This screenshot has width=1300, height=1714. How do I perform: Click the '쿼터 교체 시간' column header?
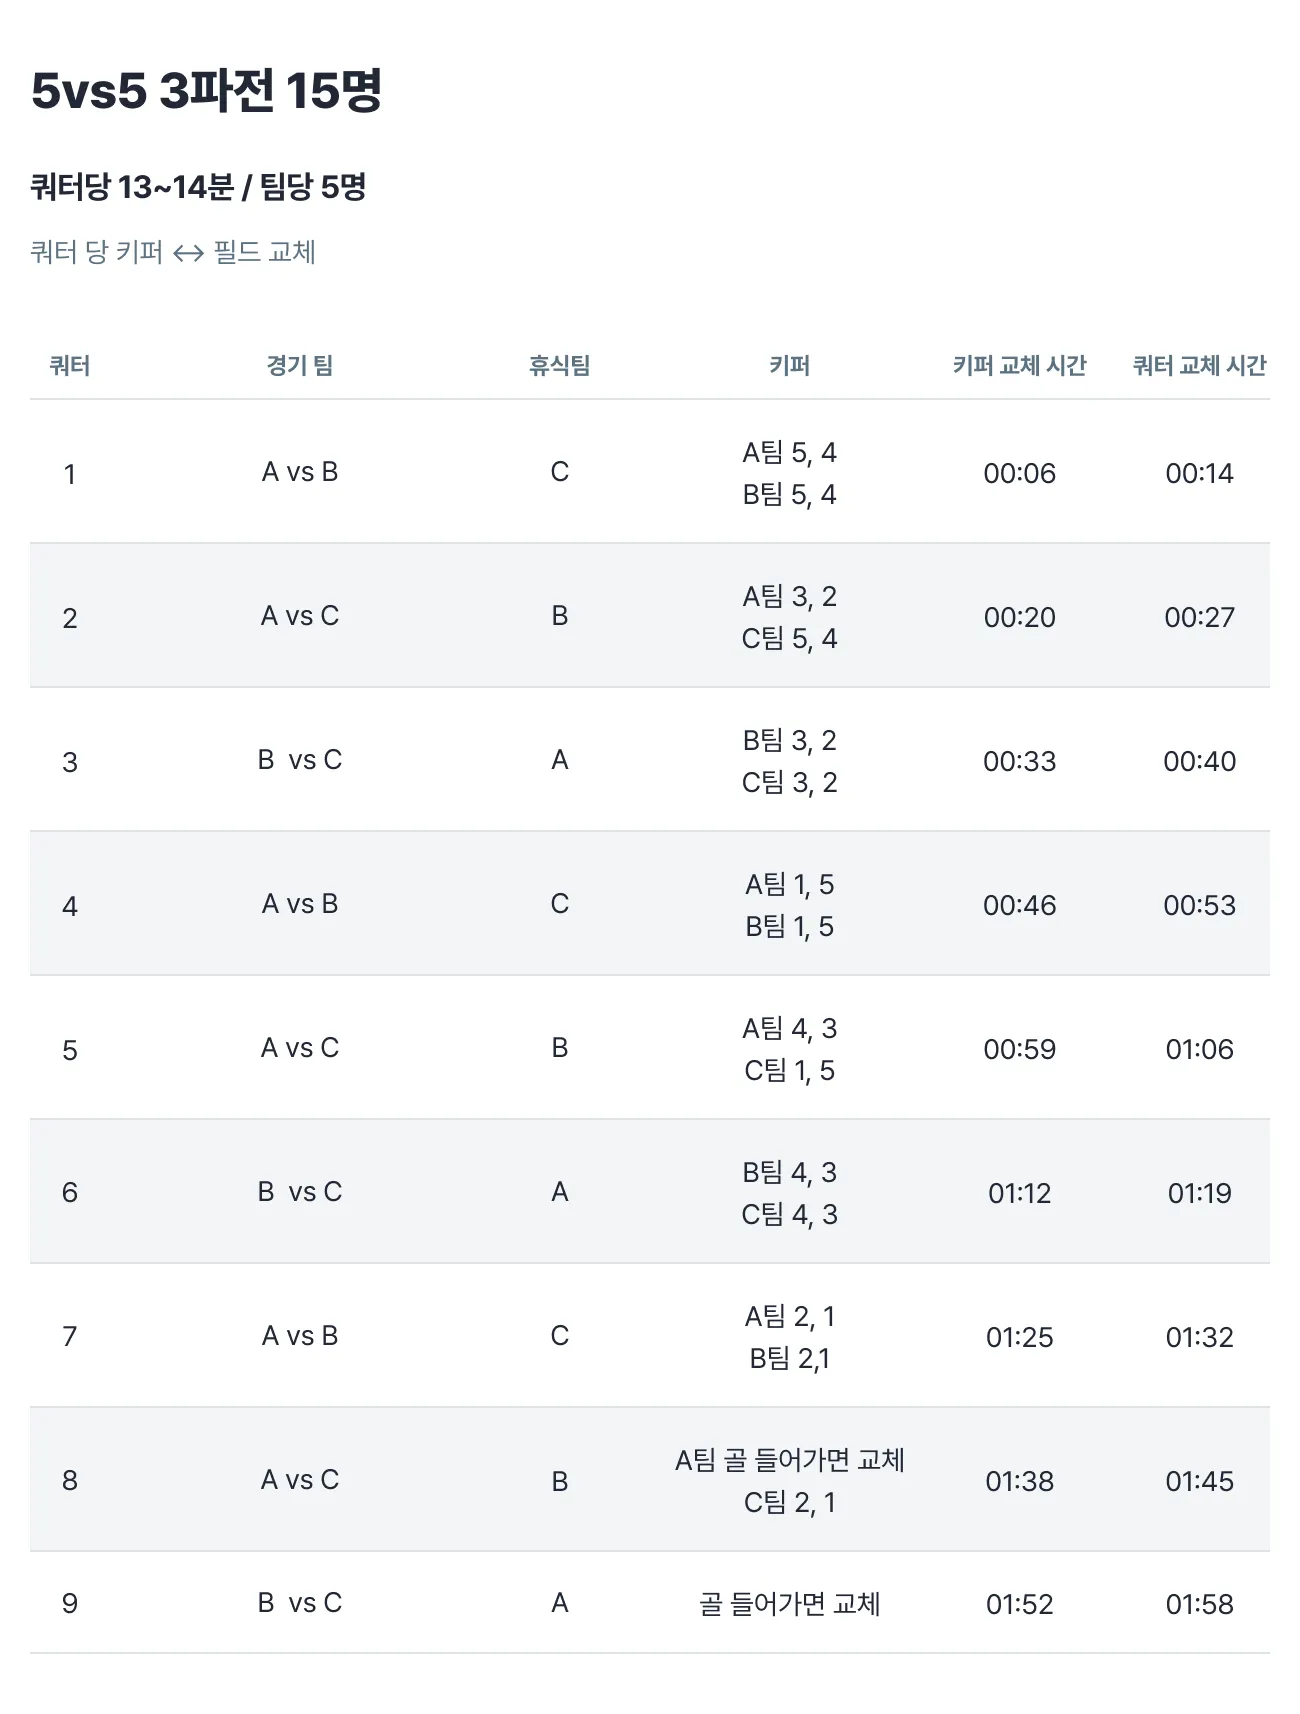[1199, 366]
